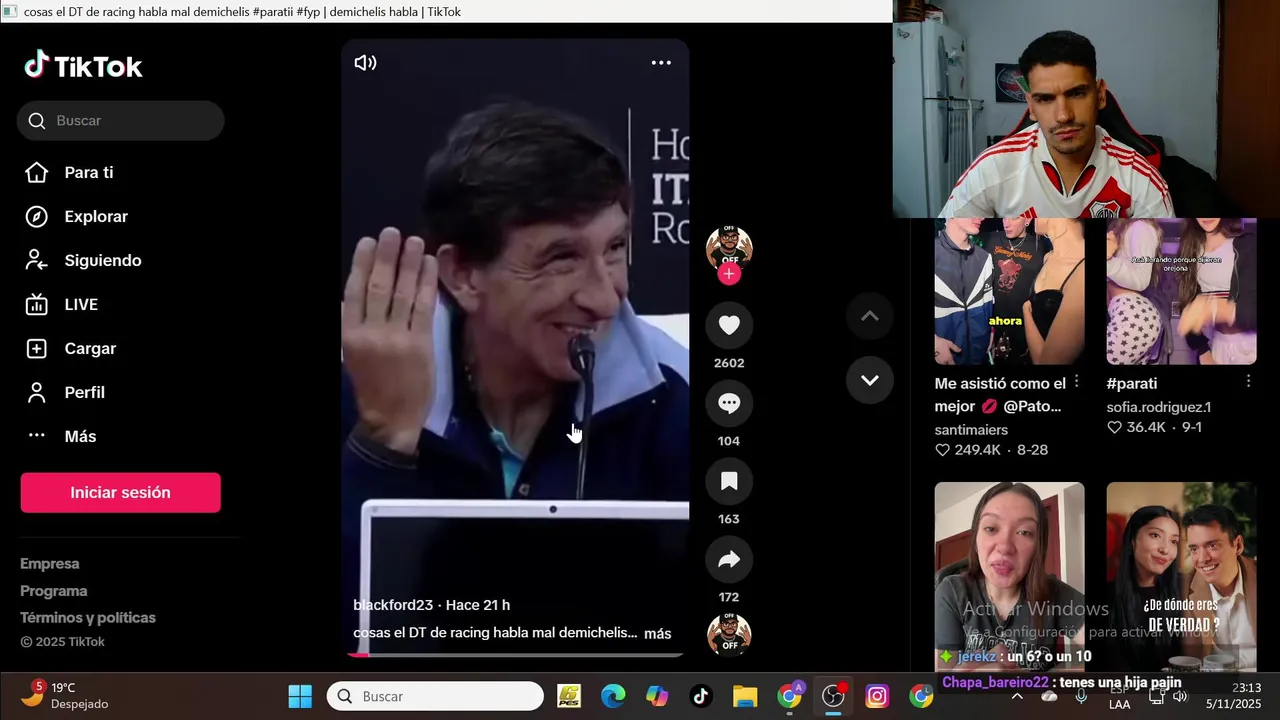
Task: Open network settings from the tray icon
Action: [1157, 697]
